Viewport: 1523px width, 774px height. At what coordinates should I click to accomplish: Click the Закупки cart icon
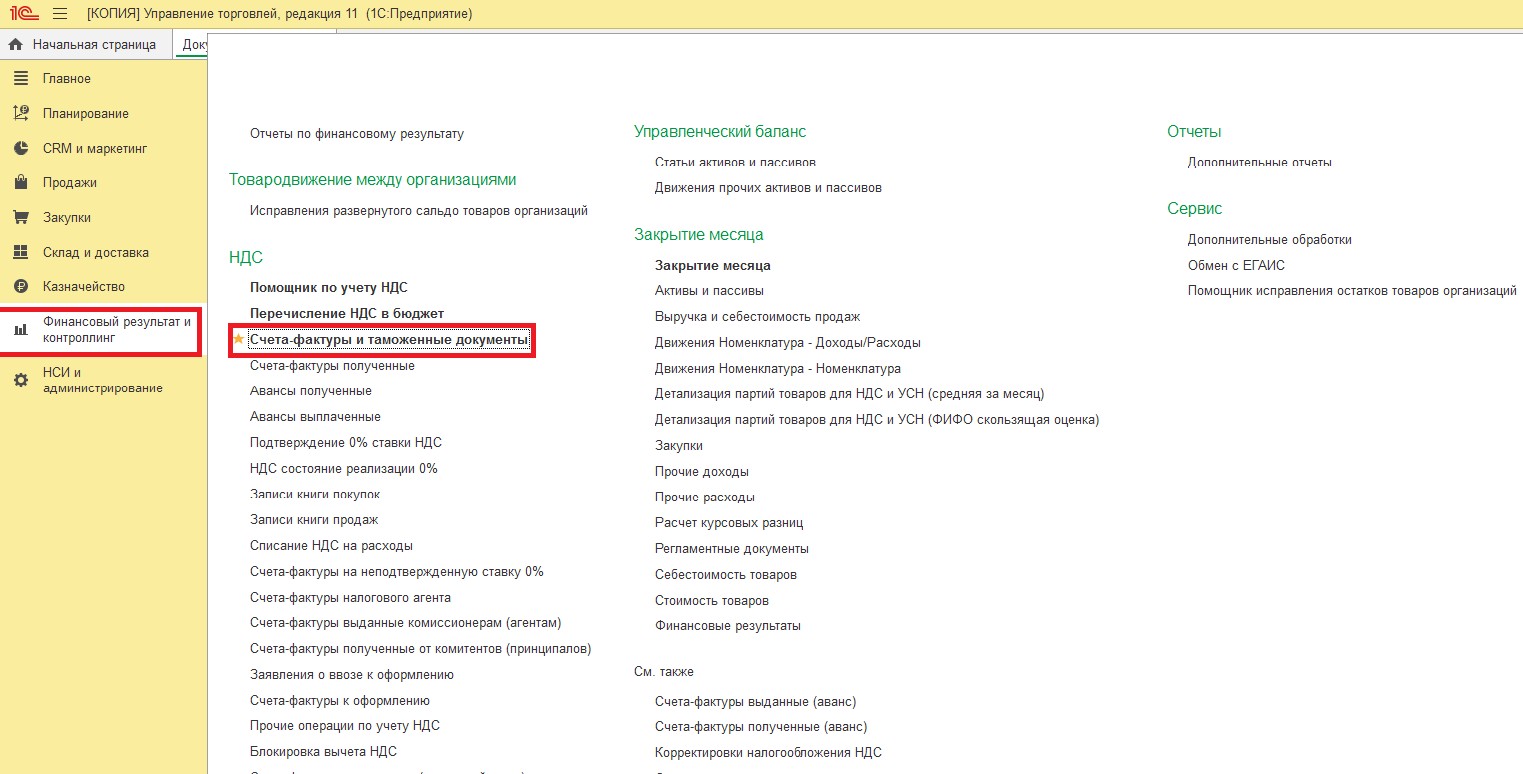click(x=21, y=217)
